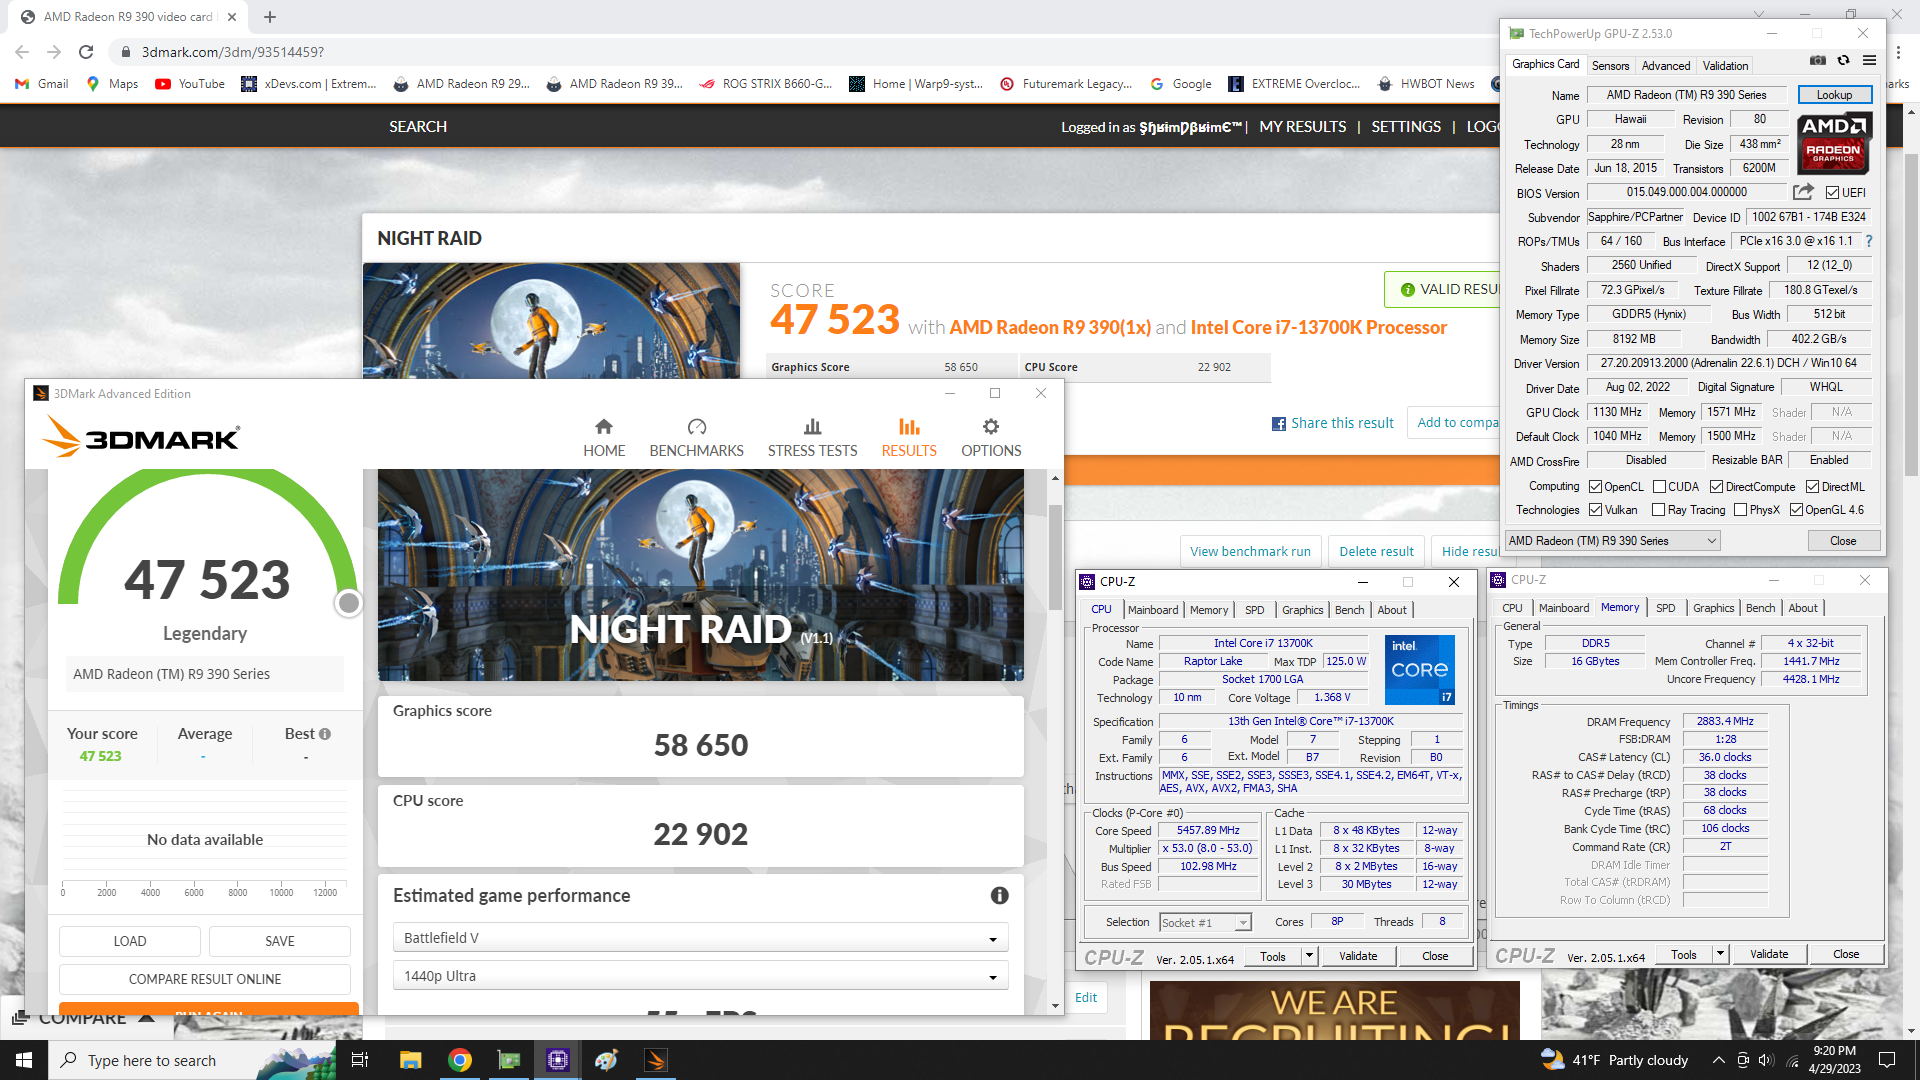Click the 3DMark results vertical scrollbar
Screen dimensions: 1920x1080
(x=1055, y=557)
